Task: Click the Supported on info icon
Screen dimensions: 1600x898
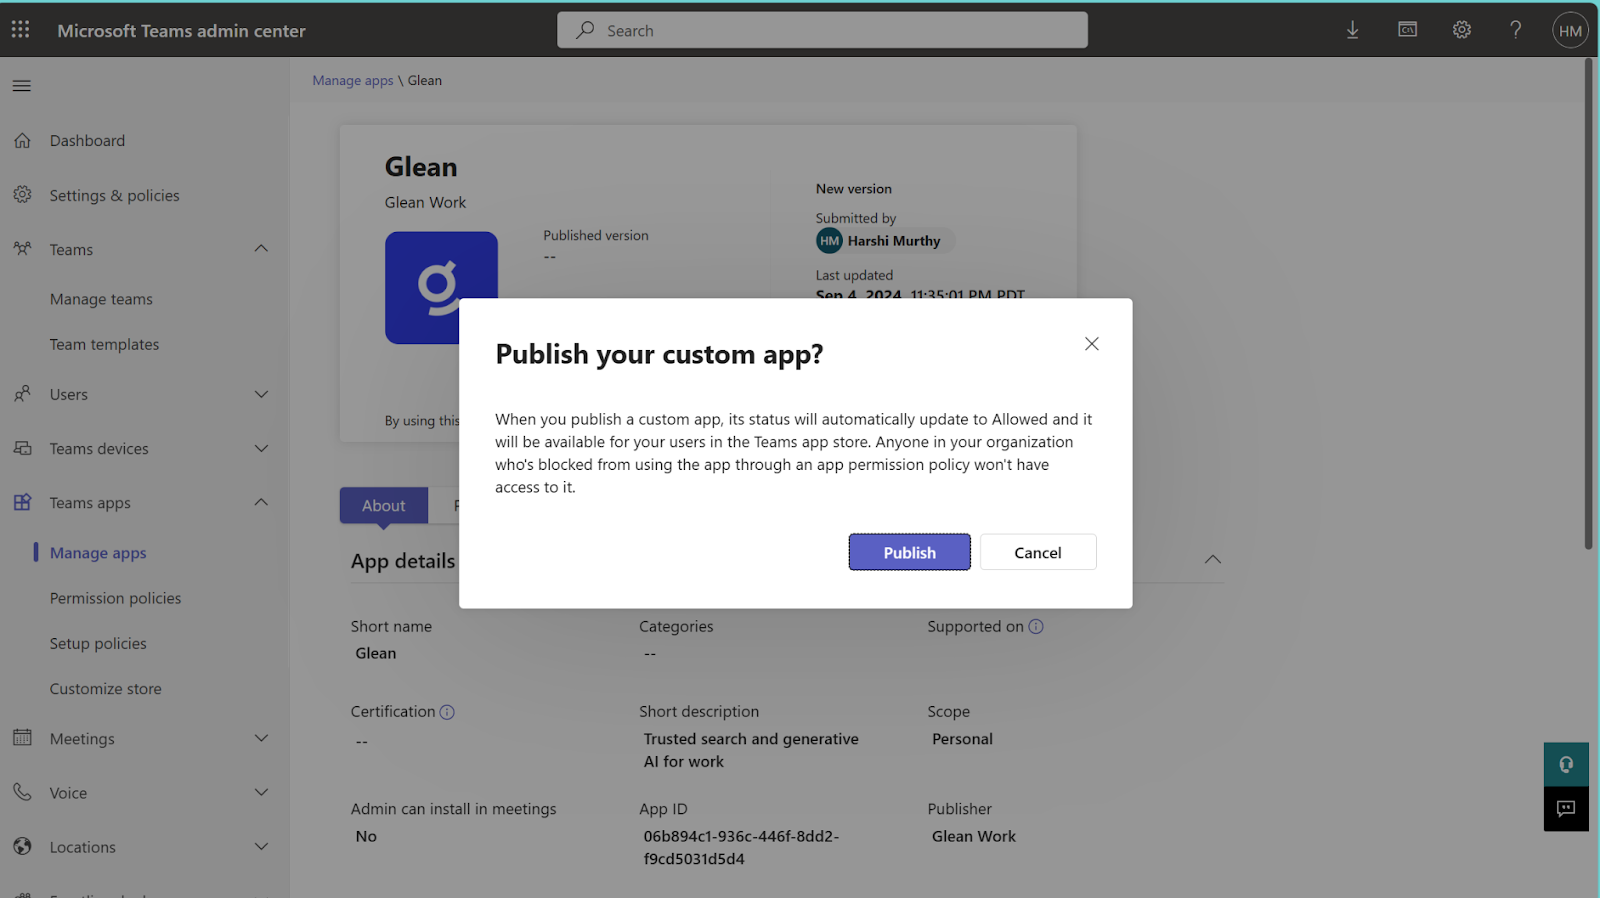Action: click(1036, 627)
